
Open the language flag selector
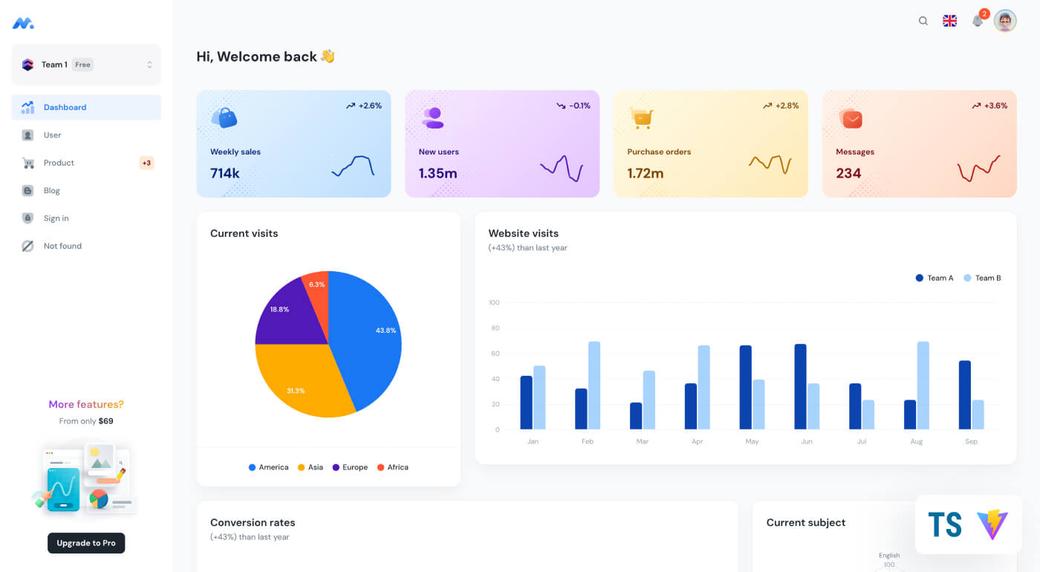[950, 21]
